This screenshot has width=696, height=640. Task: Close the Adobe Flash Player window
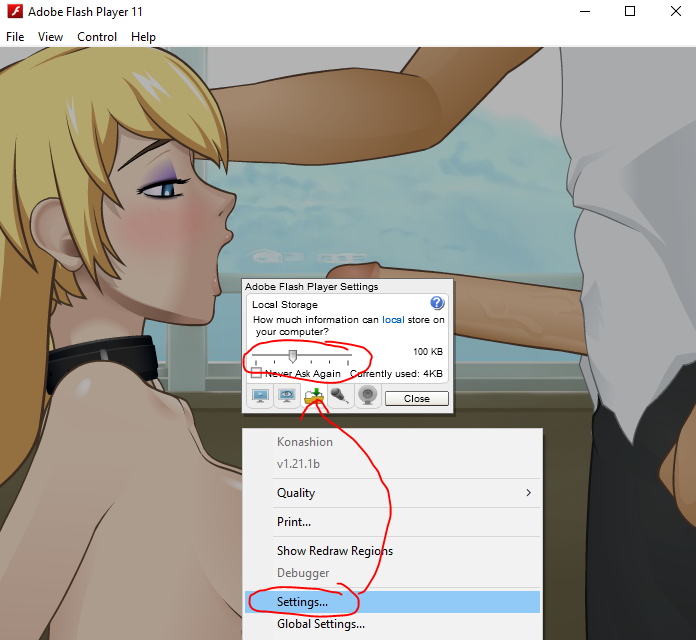(676, 11)
